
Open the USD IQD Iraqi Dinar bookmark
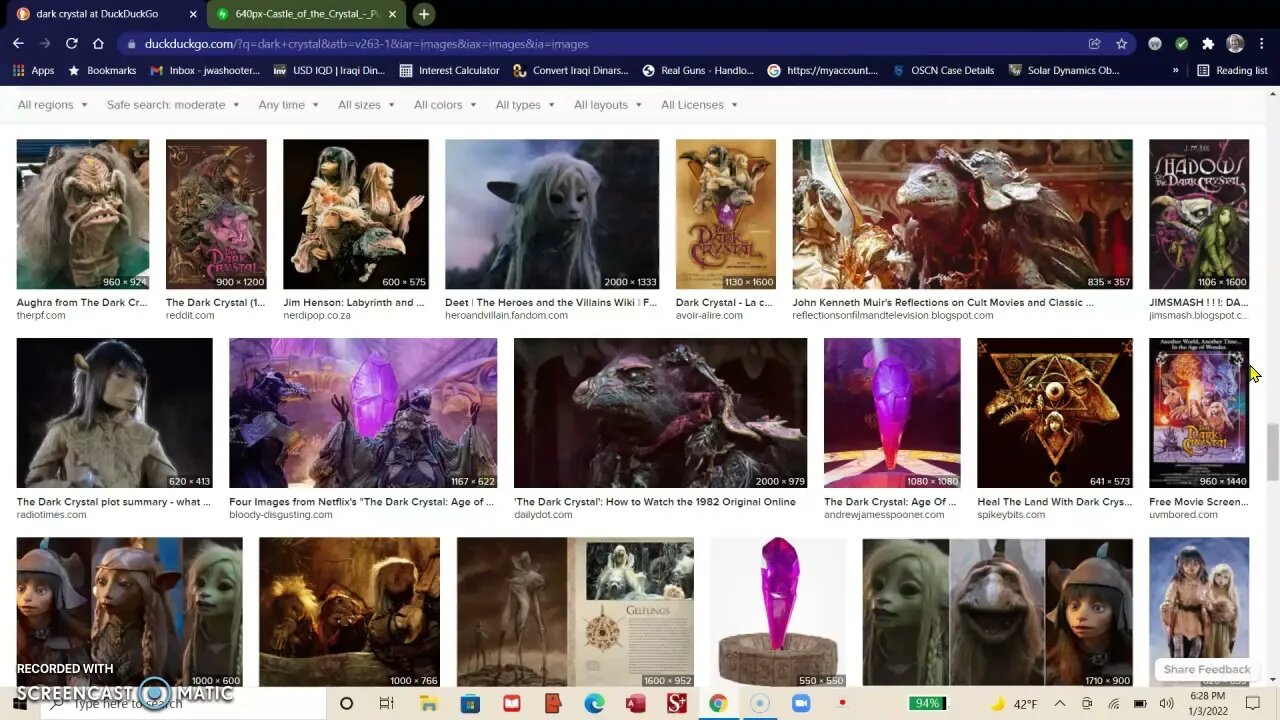(329, 71)
